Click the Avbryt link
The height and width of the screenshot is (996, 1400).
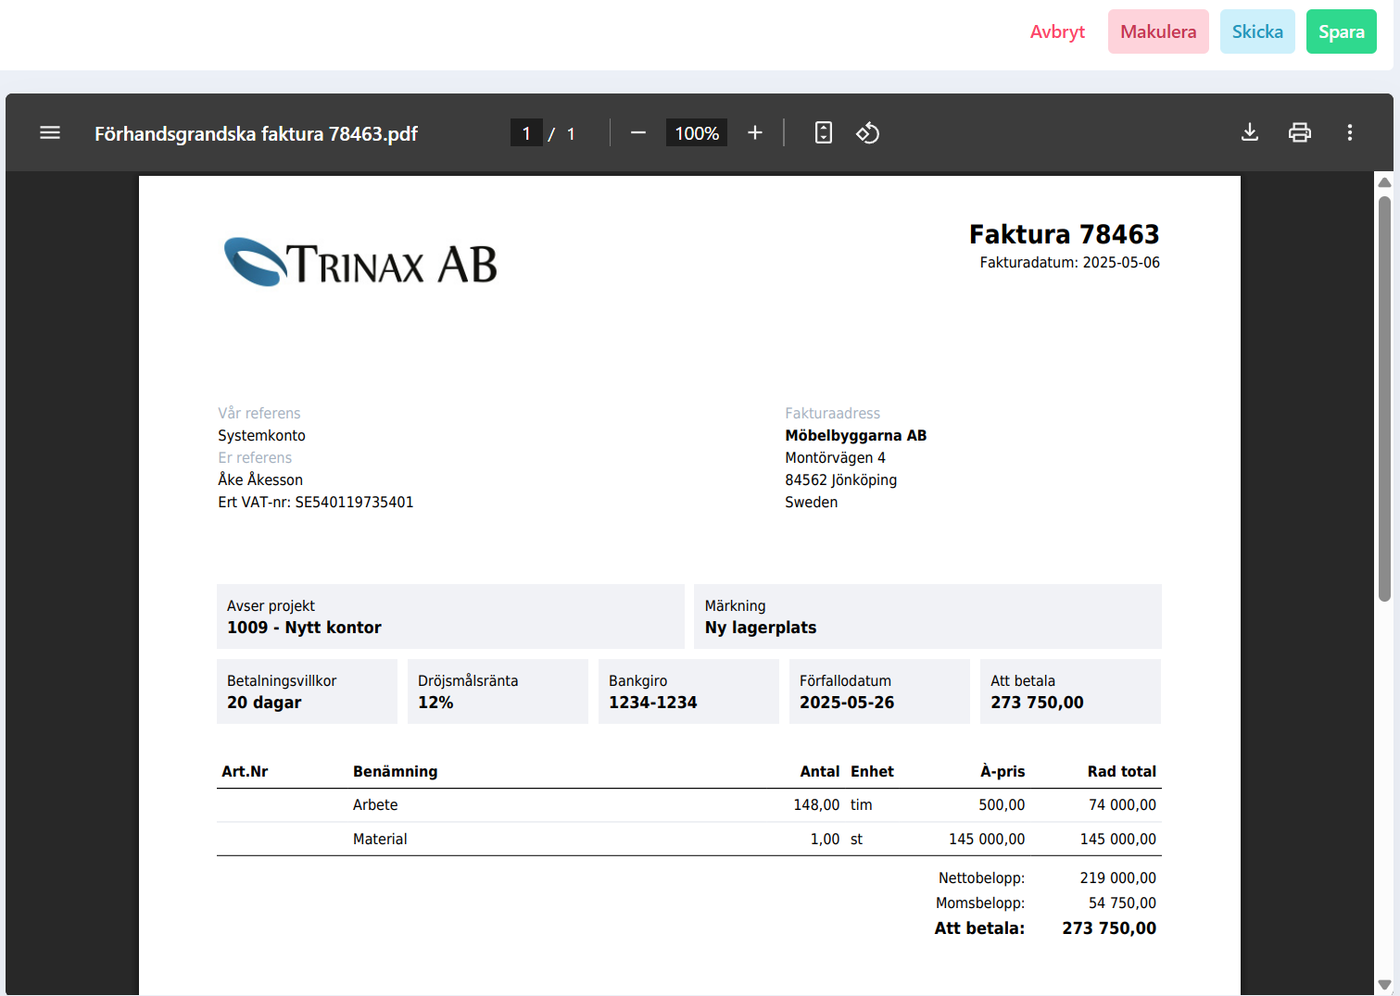point(1057,32)
